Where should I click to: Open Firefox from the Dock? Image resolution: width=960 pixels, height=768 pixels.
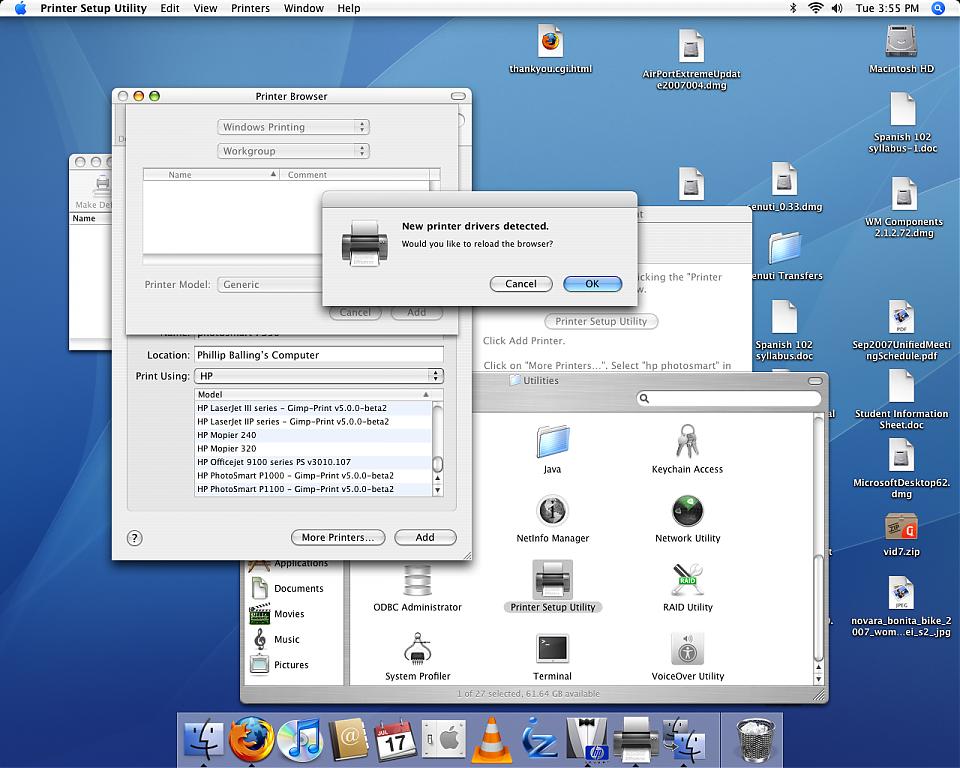coord(251,741)
